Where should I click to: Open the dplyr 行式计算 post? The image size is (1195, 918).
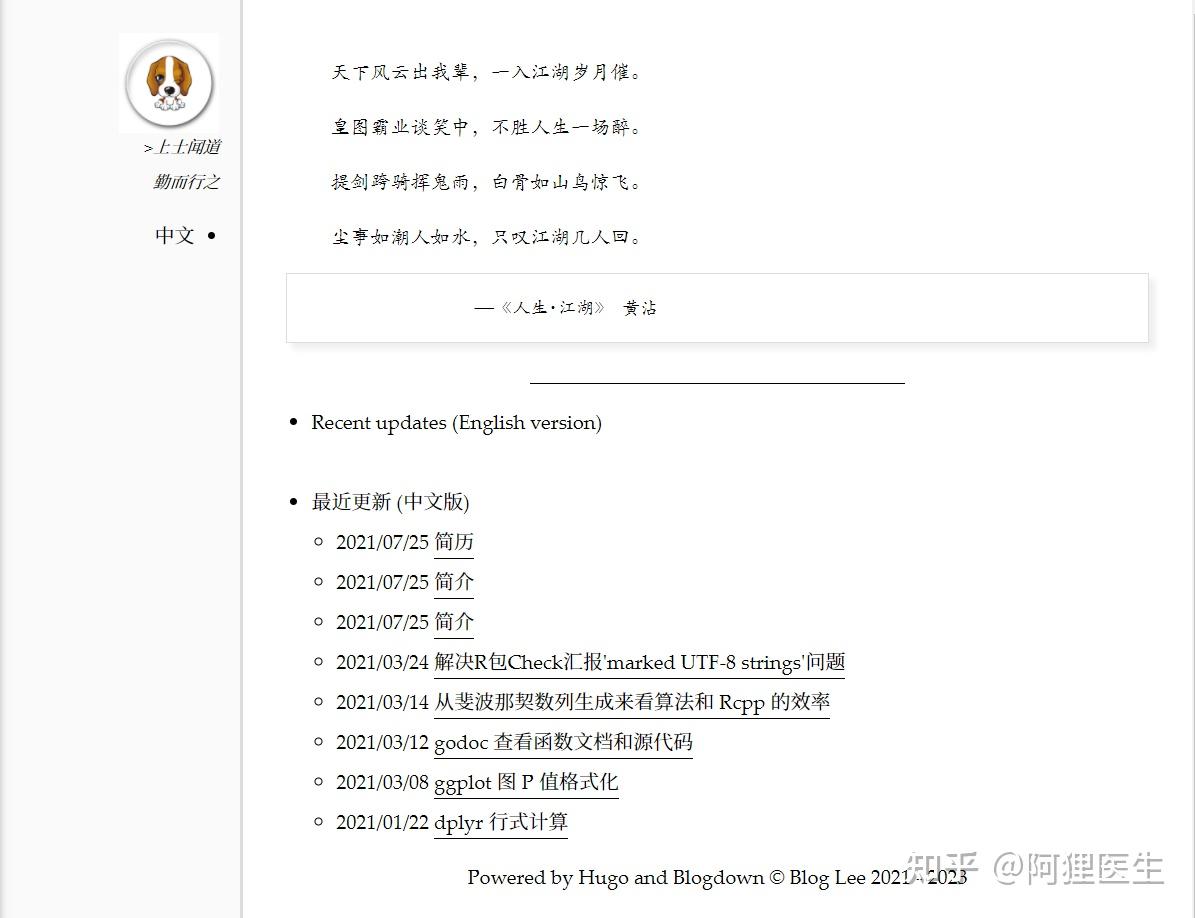500,822
